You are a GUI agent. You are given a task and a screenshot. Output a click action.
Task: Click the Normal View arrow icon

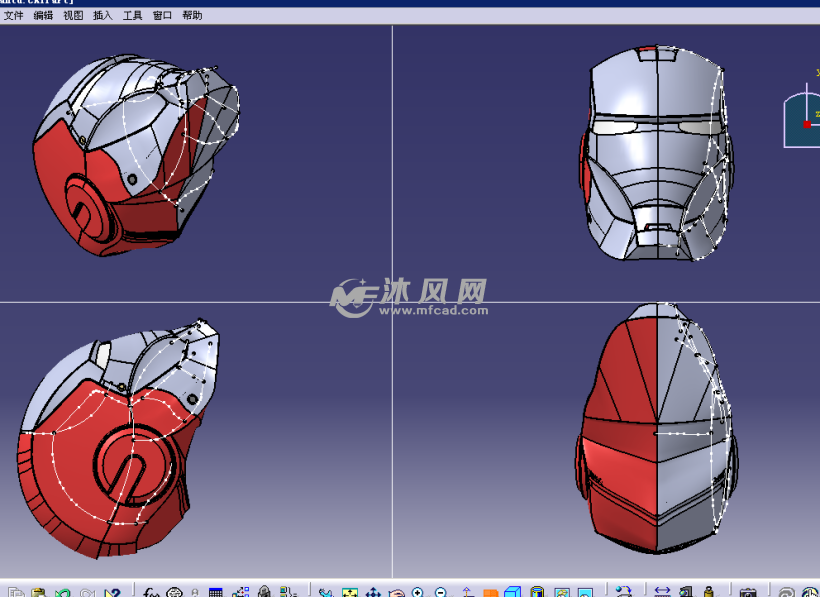[x=467, y=592]
